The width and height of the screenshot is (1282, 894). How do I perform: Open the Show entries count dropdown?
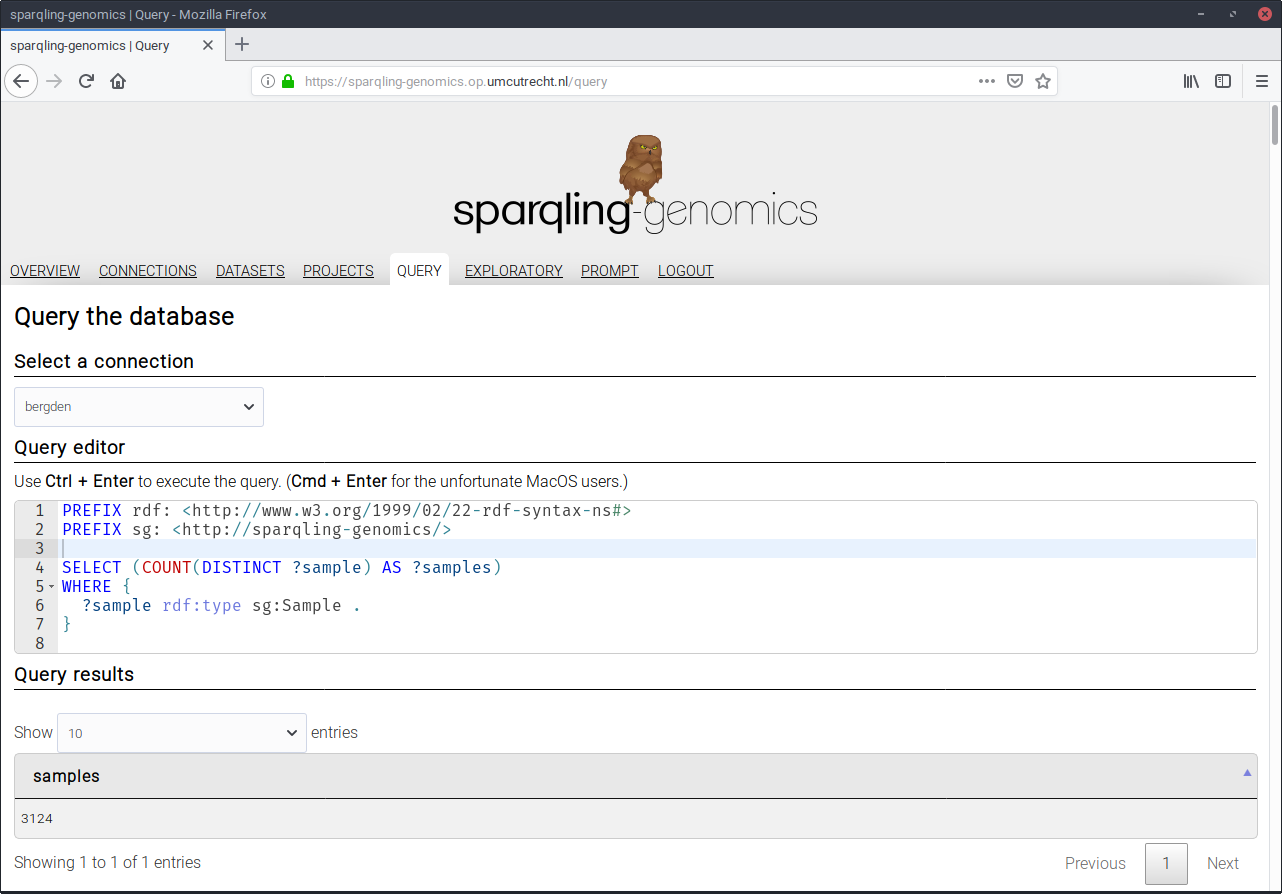point(182,733)
